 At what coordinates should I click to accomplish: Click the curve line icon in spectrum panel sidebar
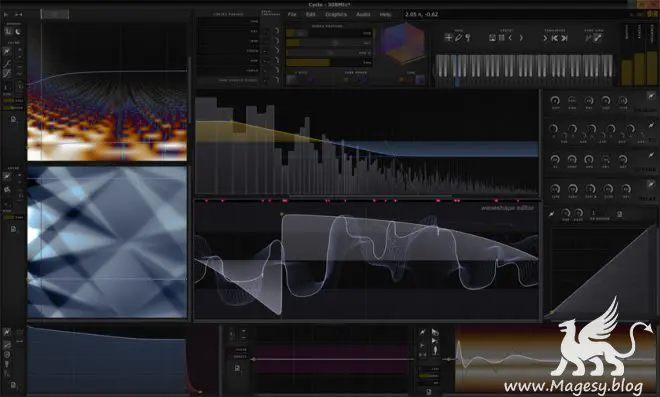pos(7,64)
